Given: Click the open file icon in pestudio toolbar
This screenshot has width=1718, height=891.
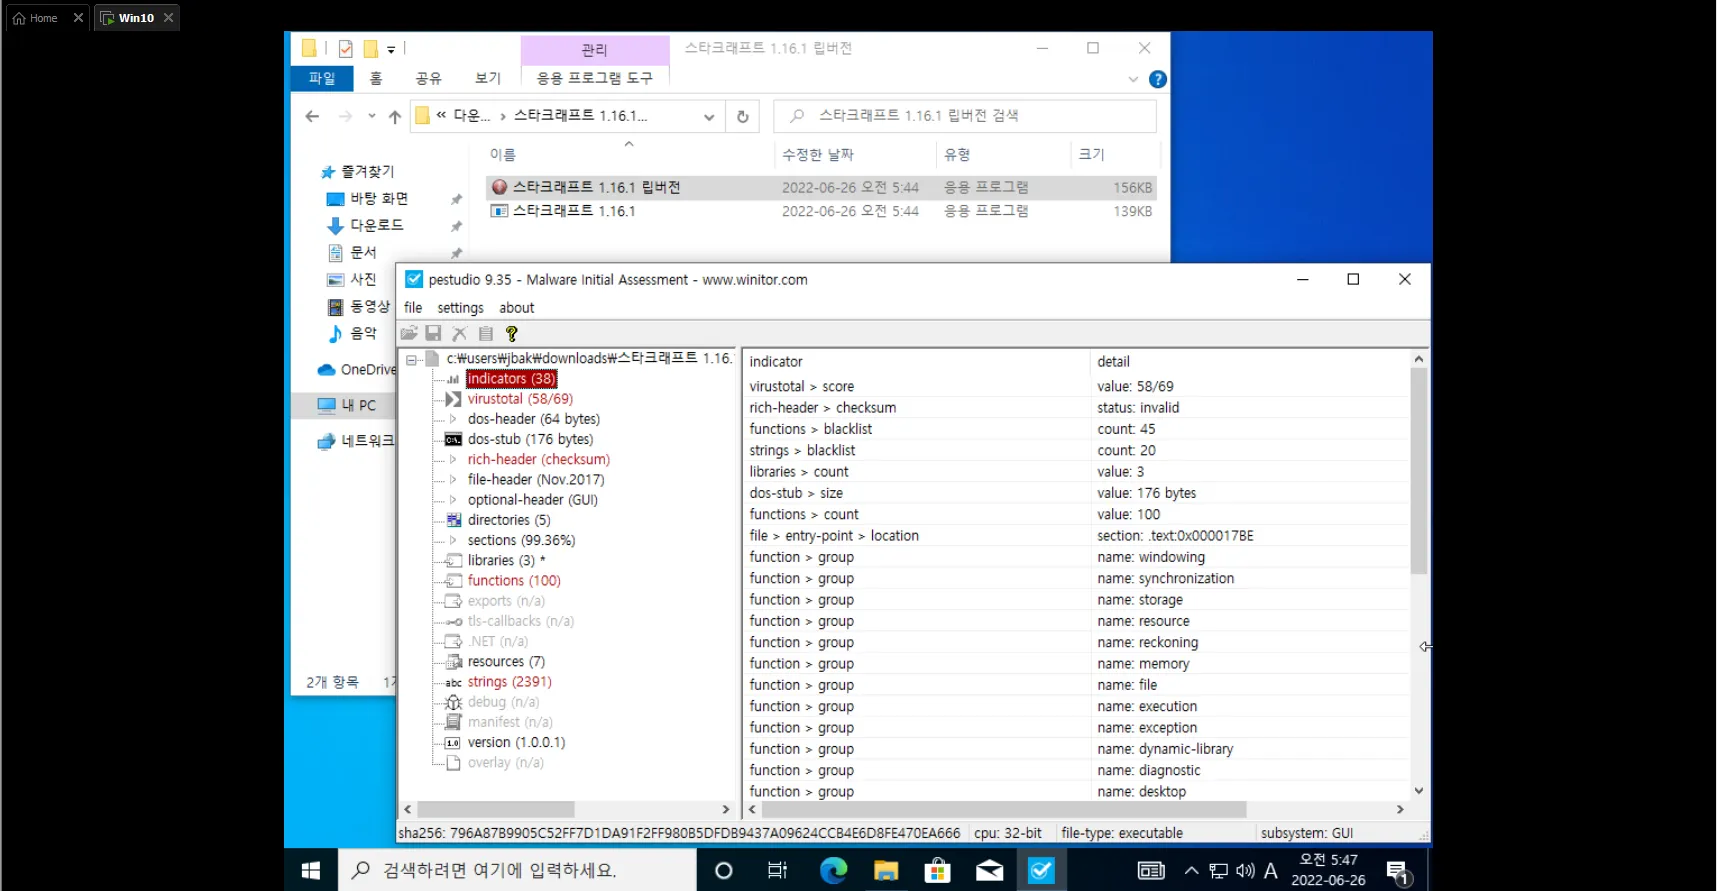Looking at the screenshot, I should 409,333.
